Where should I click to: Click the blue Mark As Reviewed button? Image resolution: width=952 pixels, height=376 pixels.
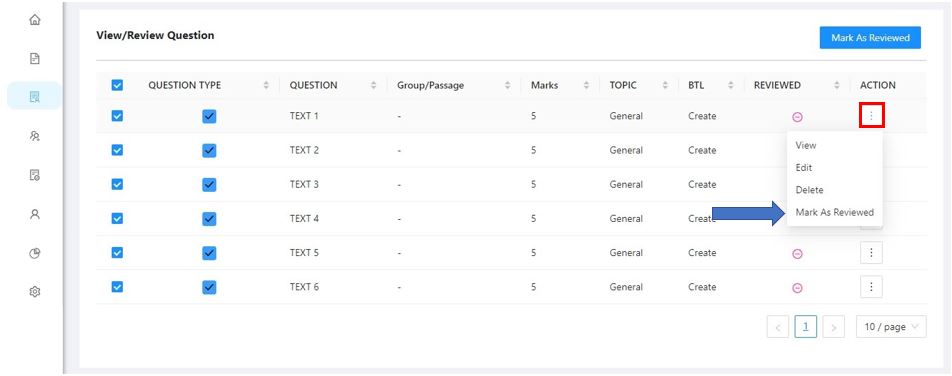click(870, 38)
